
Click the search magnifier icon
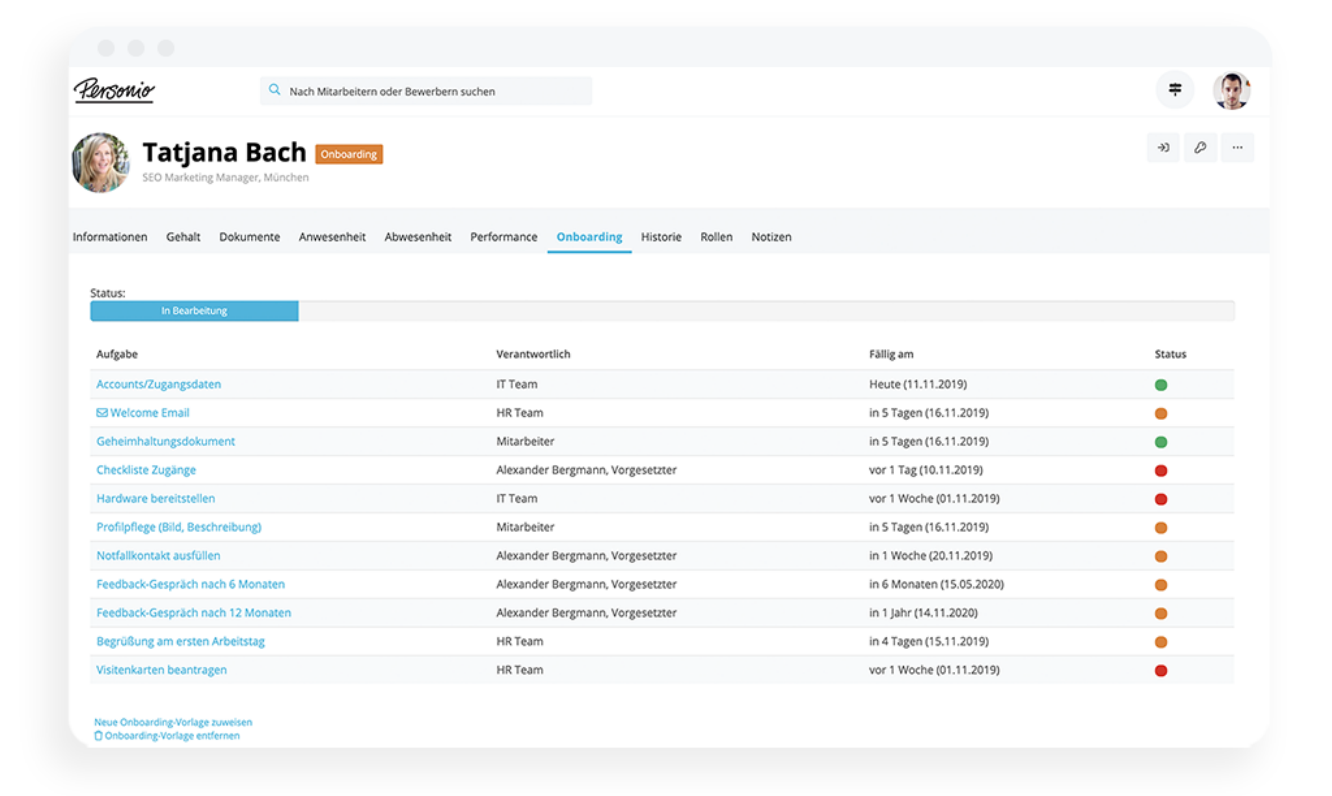[275, 90]
